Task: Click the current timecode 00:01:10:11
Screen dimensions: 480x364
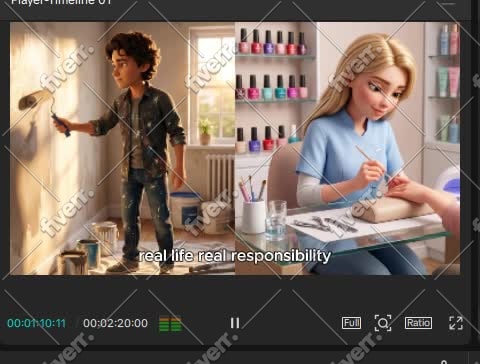Action: coord(36,323)
